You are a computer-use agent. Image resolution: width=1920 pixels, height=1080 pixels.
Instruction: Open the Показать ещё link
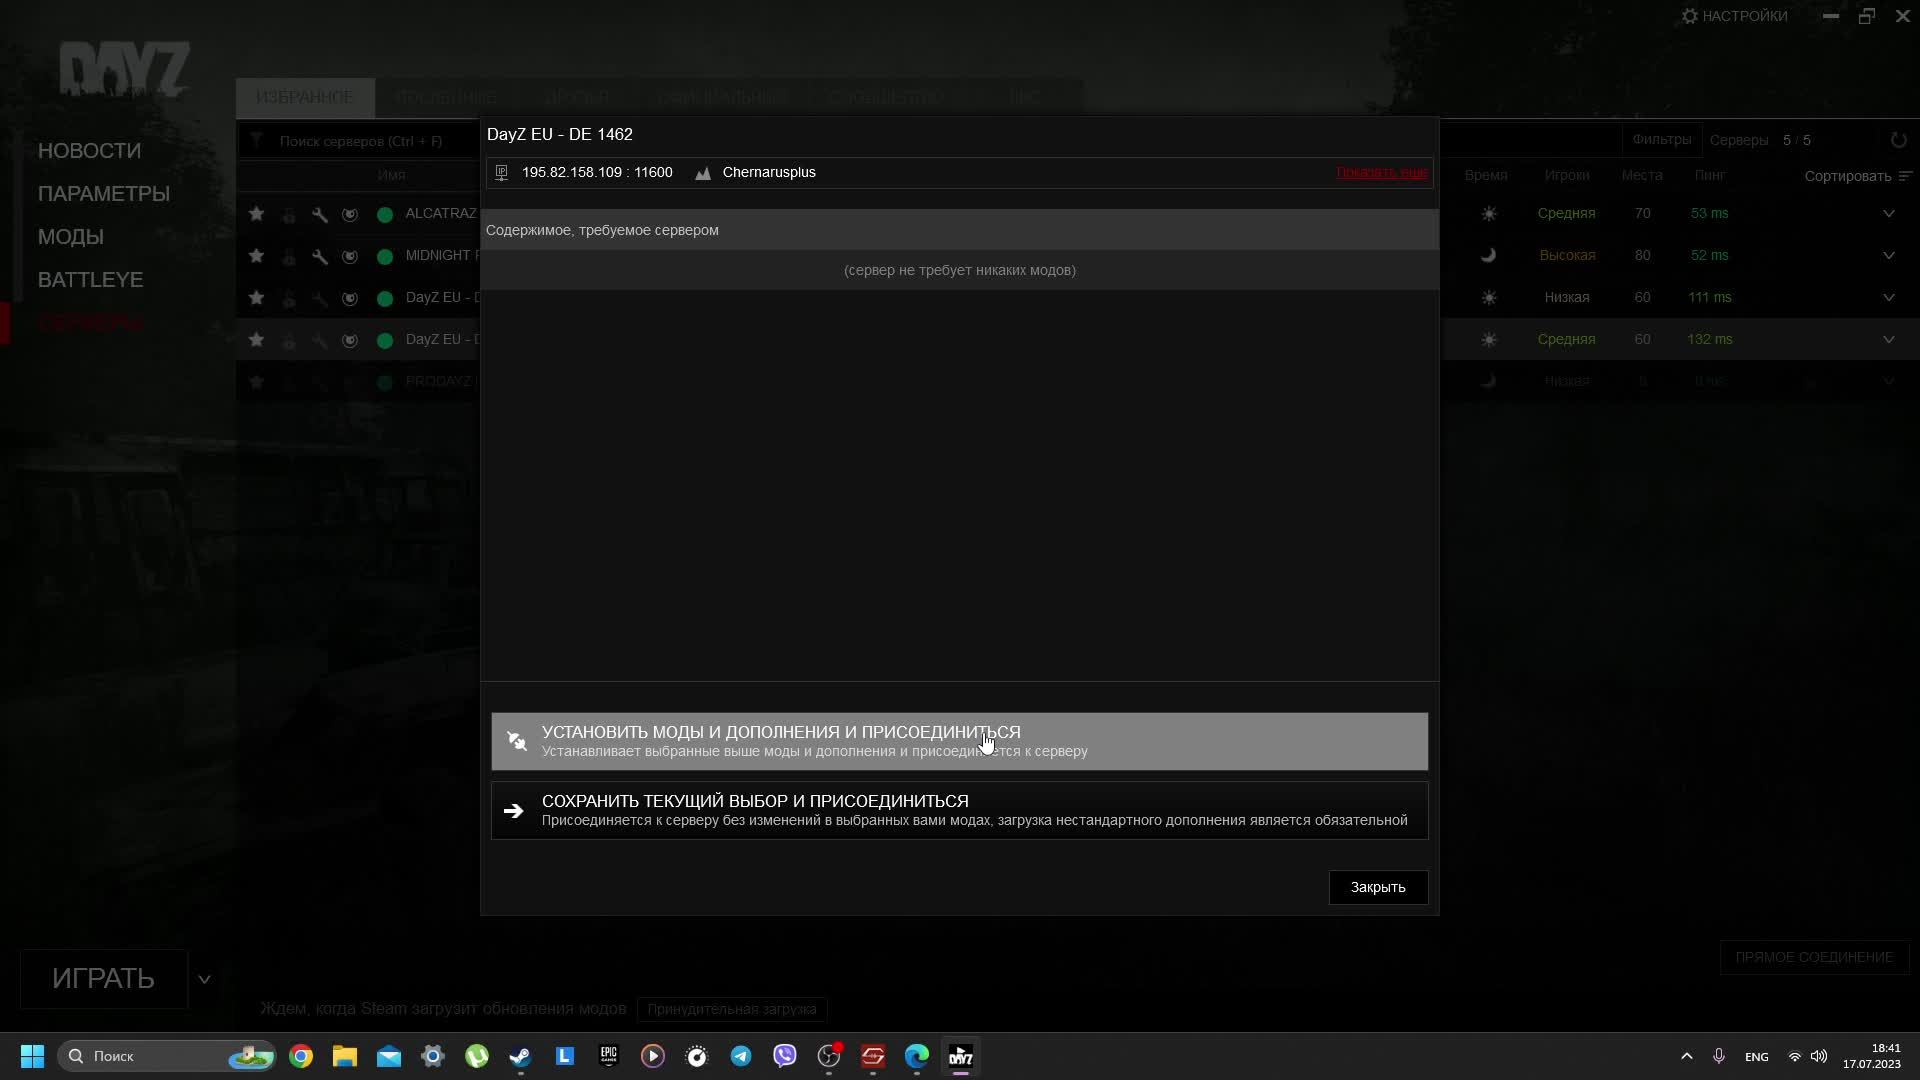click(1382, 172)
